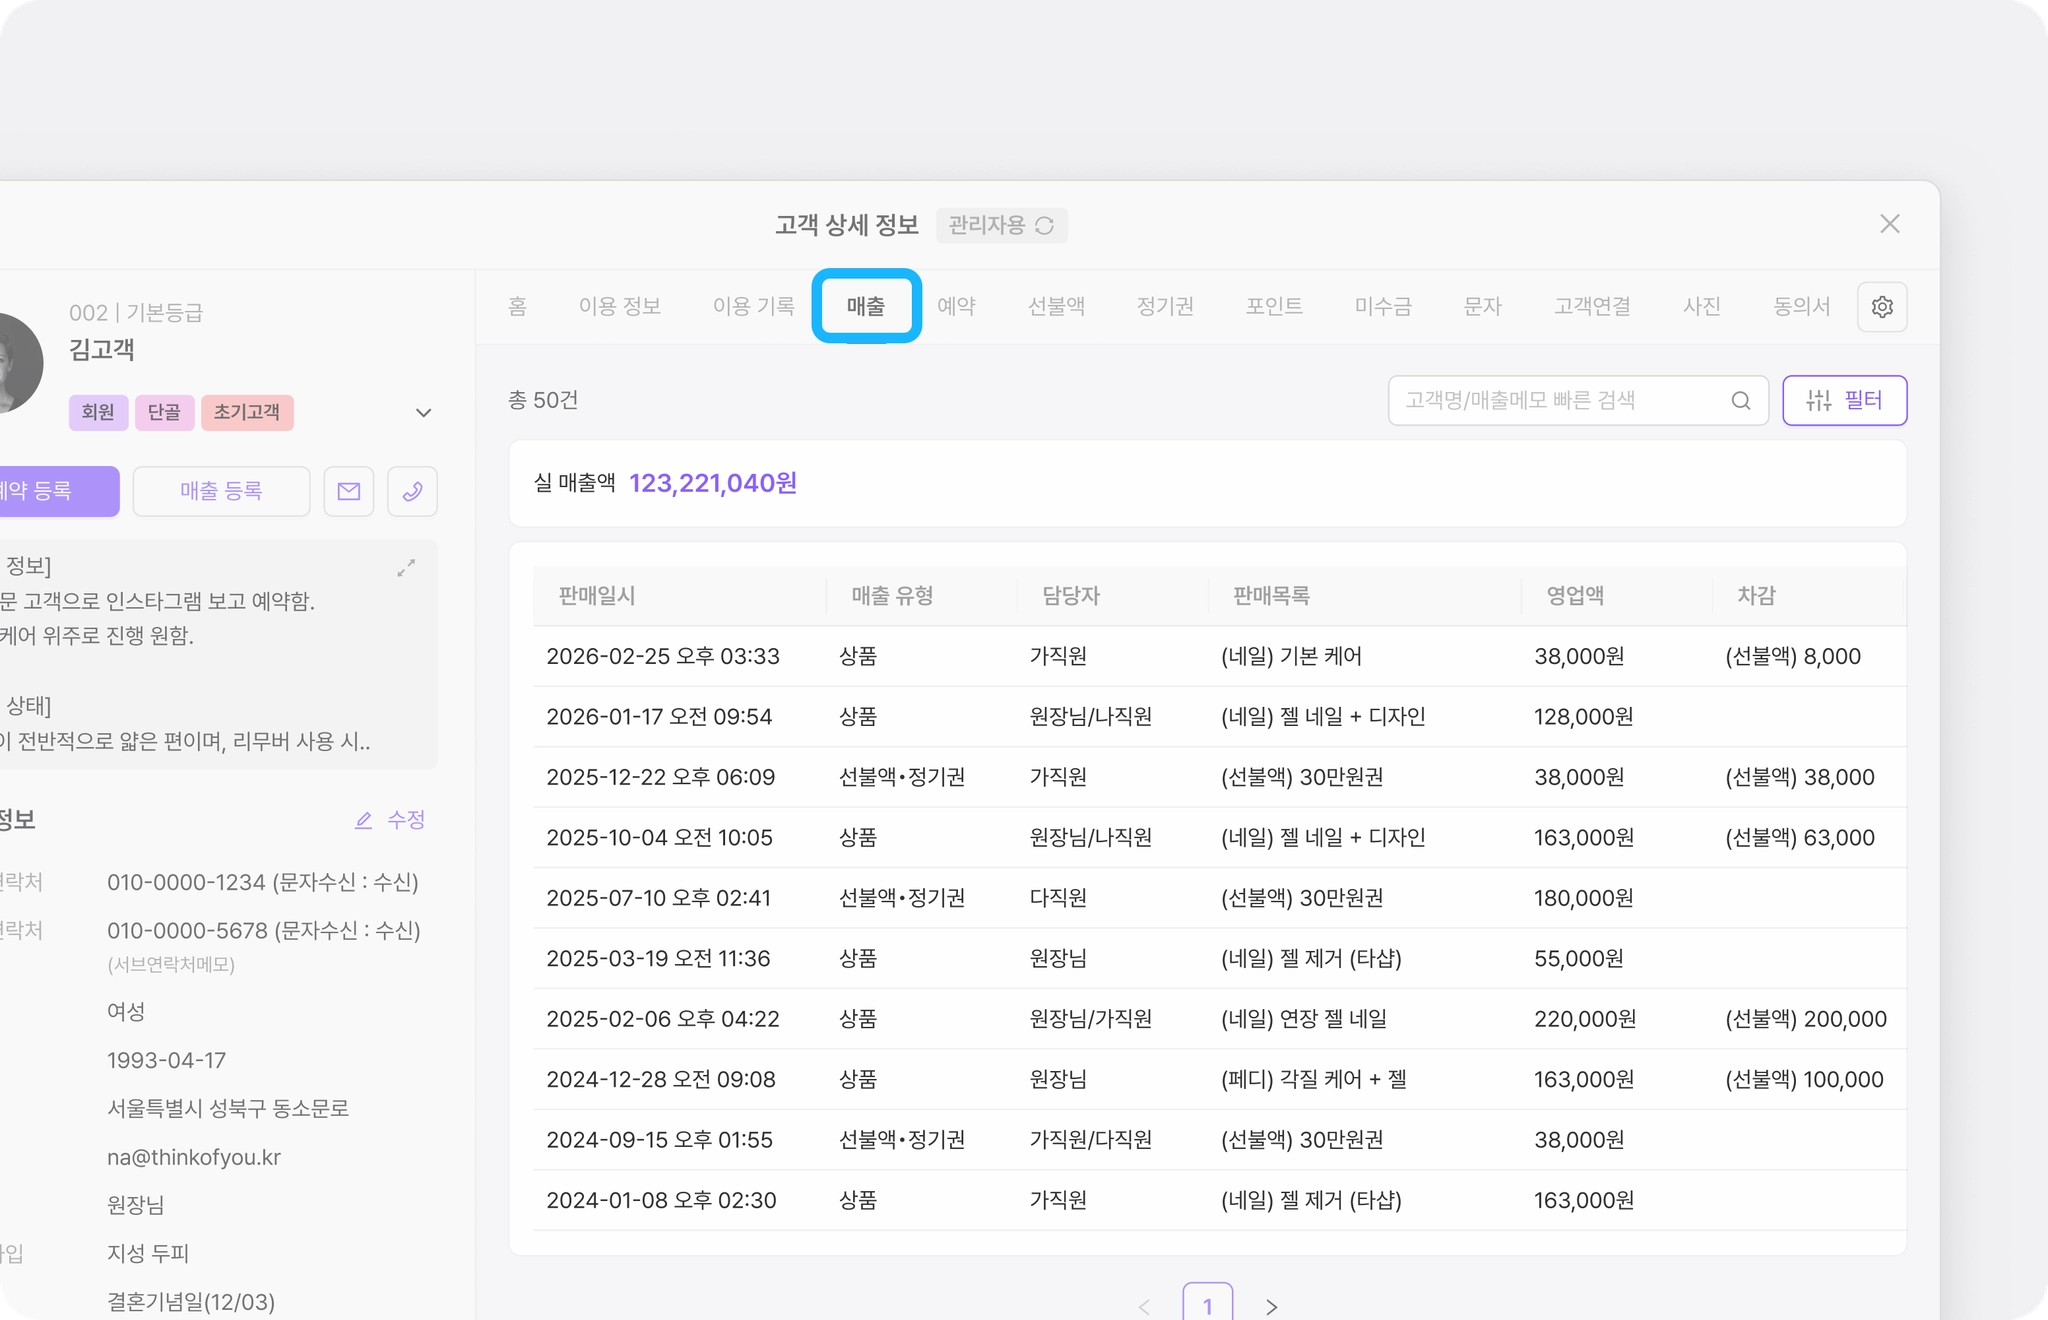
Task: Click the 매출 등록 button
Action: click(221, 491)
